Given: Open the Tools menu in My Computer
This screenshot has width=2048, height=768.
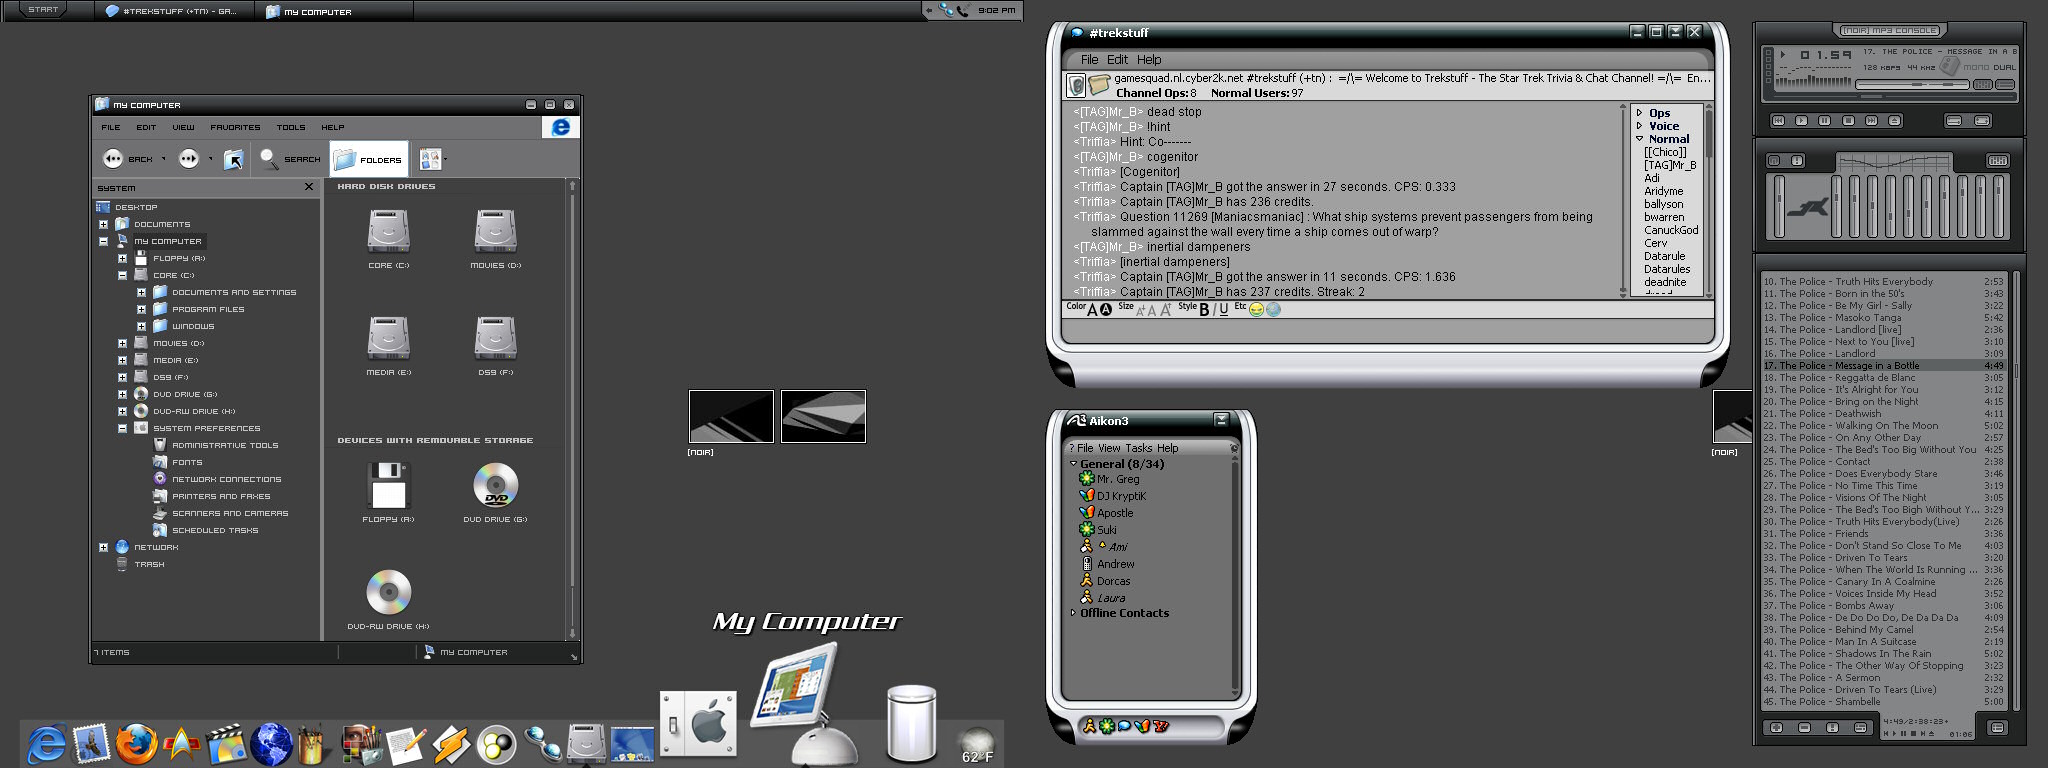Looking at the screenshot, I should (x=291, y=127).
